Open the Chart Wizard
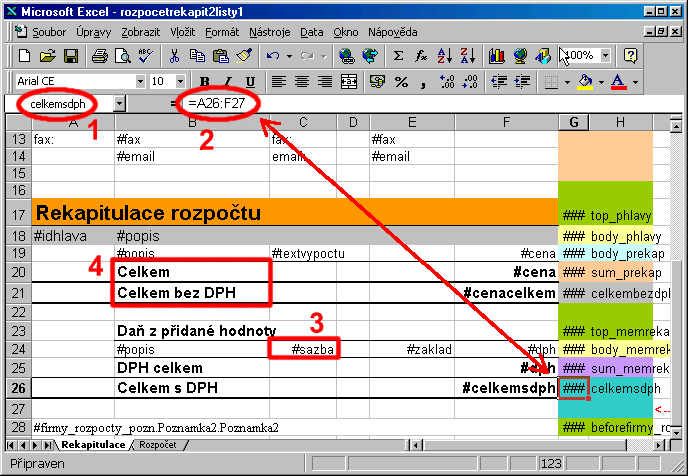The width and height of the screenshot is (688, 476). (497, 56)
